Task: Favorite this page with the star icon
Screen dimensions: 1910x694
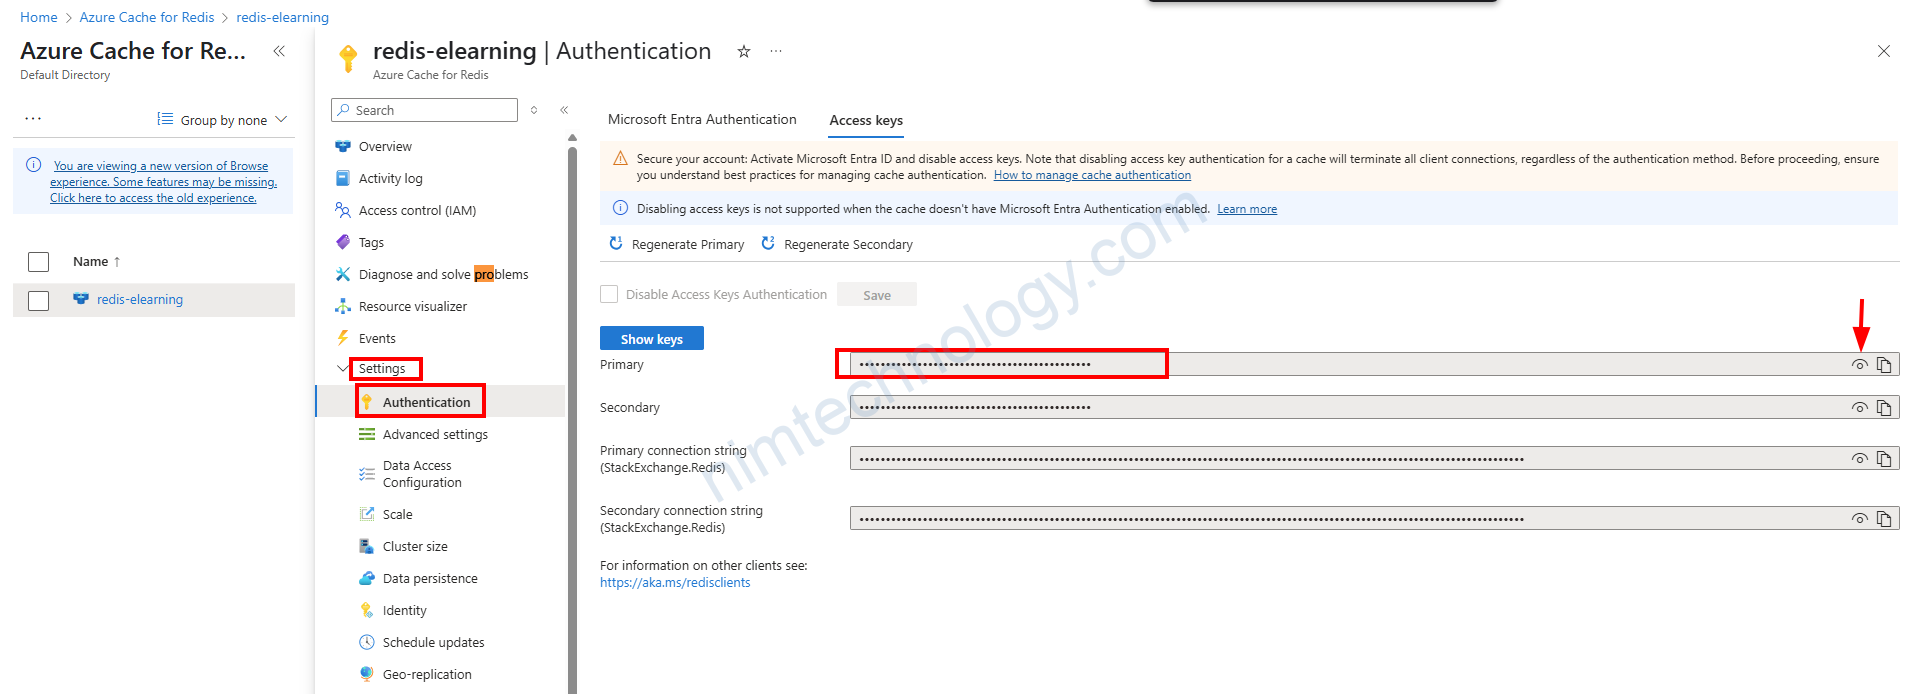Action: click(x=744, y=52)
